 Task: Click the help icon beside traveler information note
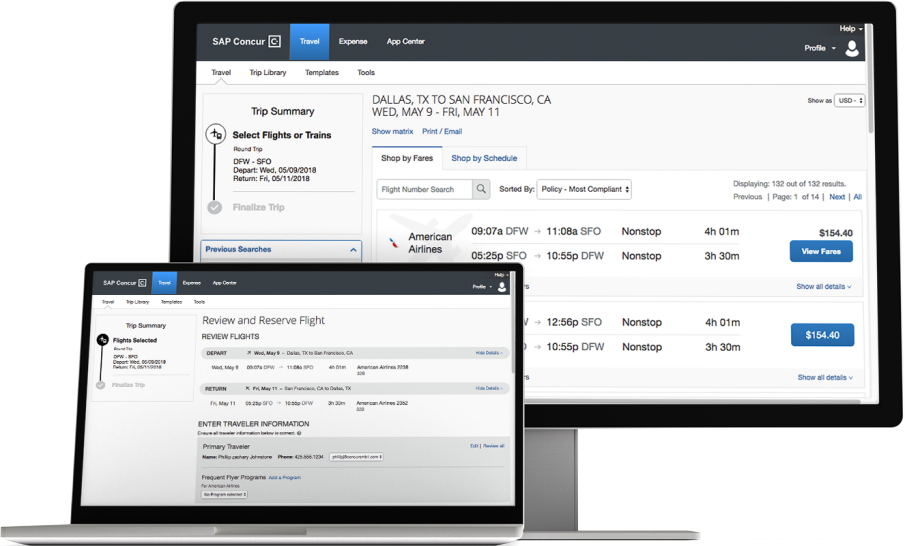[x=299, y=433]
